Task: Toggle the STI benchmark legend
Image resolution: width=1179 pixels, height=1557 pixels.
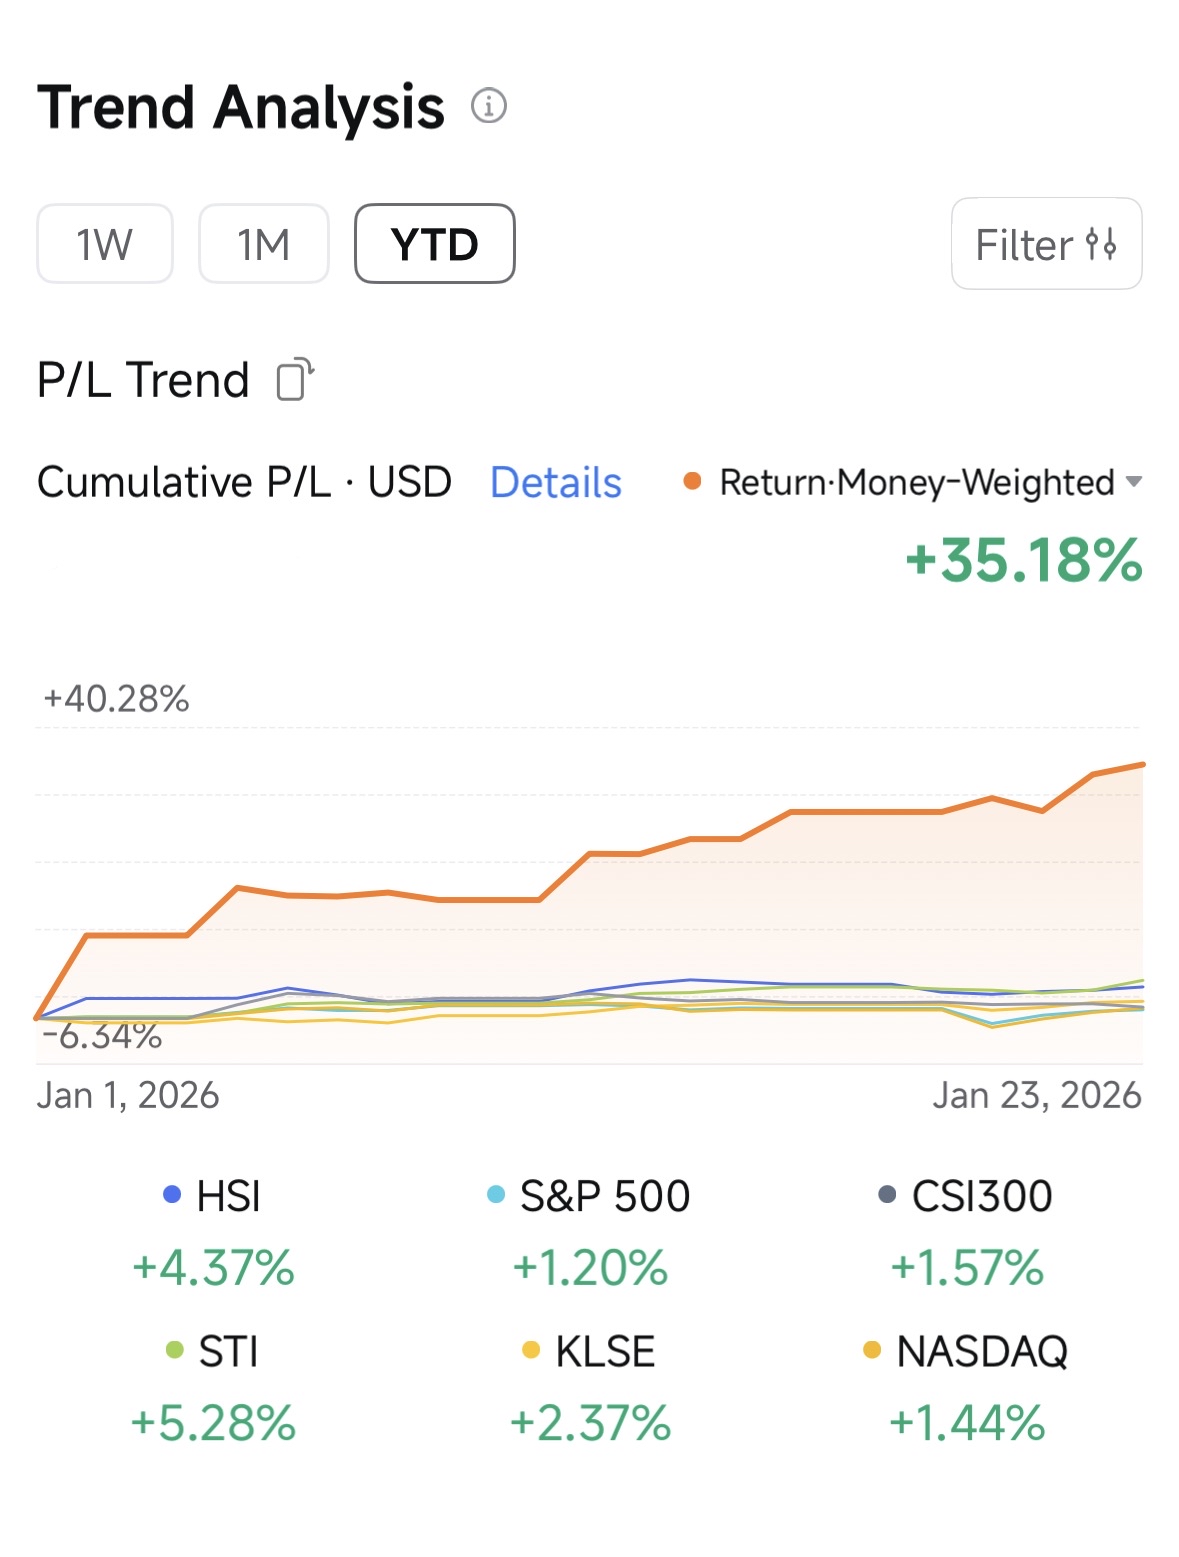Action: pyautogui.click(x=213, y=1352)
